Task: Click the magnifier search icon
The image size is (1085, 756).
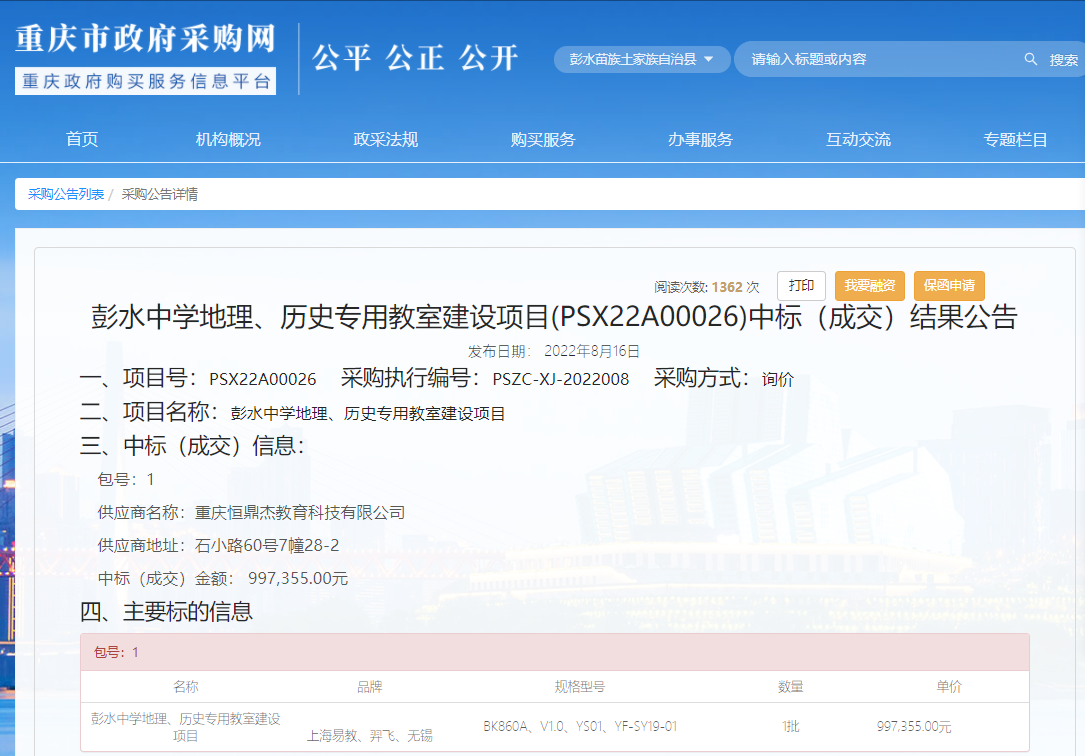Action: click(x=1031, y=60)
